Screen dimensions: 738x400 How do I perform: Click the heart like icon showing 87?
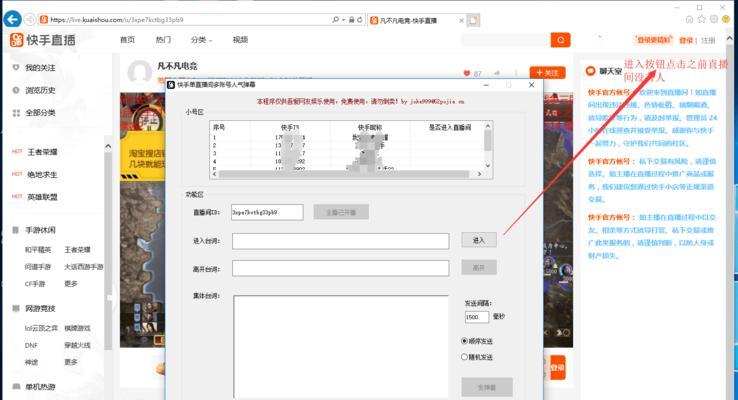coord(467,73)
